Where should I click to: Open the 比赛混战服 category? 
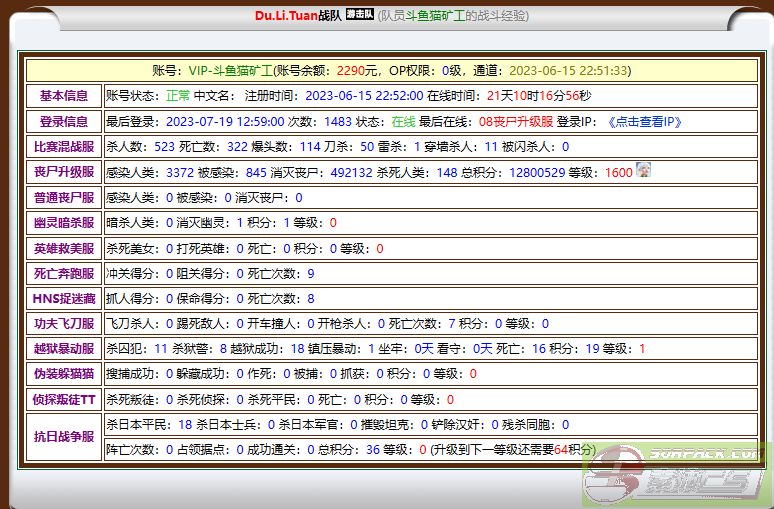[x=64, y=146]
